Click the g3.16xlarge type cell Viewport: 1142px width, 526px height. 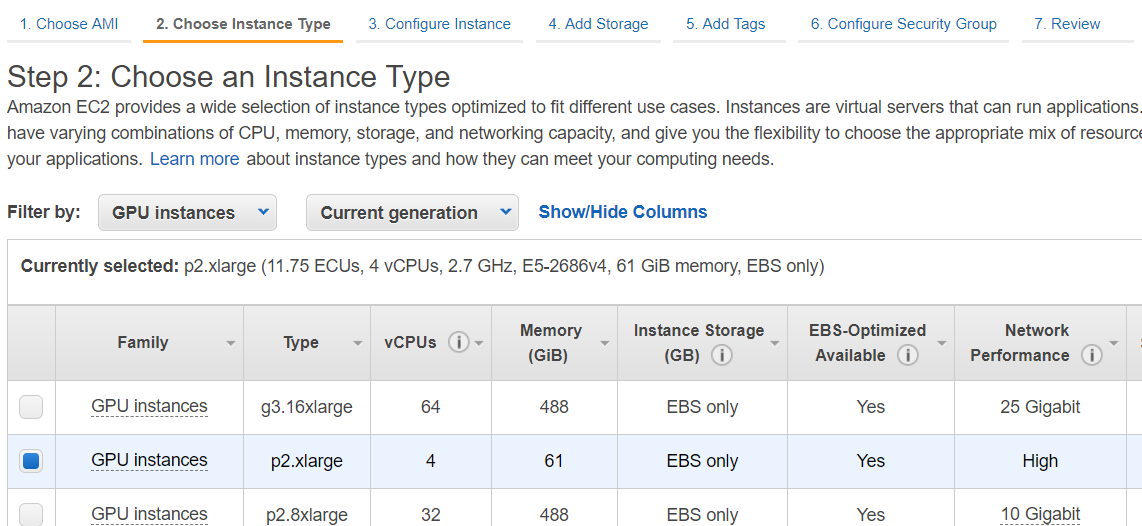click(x=307, y=407)
